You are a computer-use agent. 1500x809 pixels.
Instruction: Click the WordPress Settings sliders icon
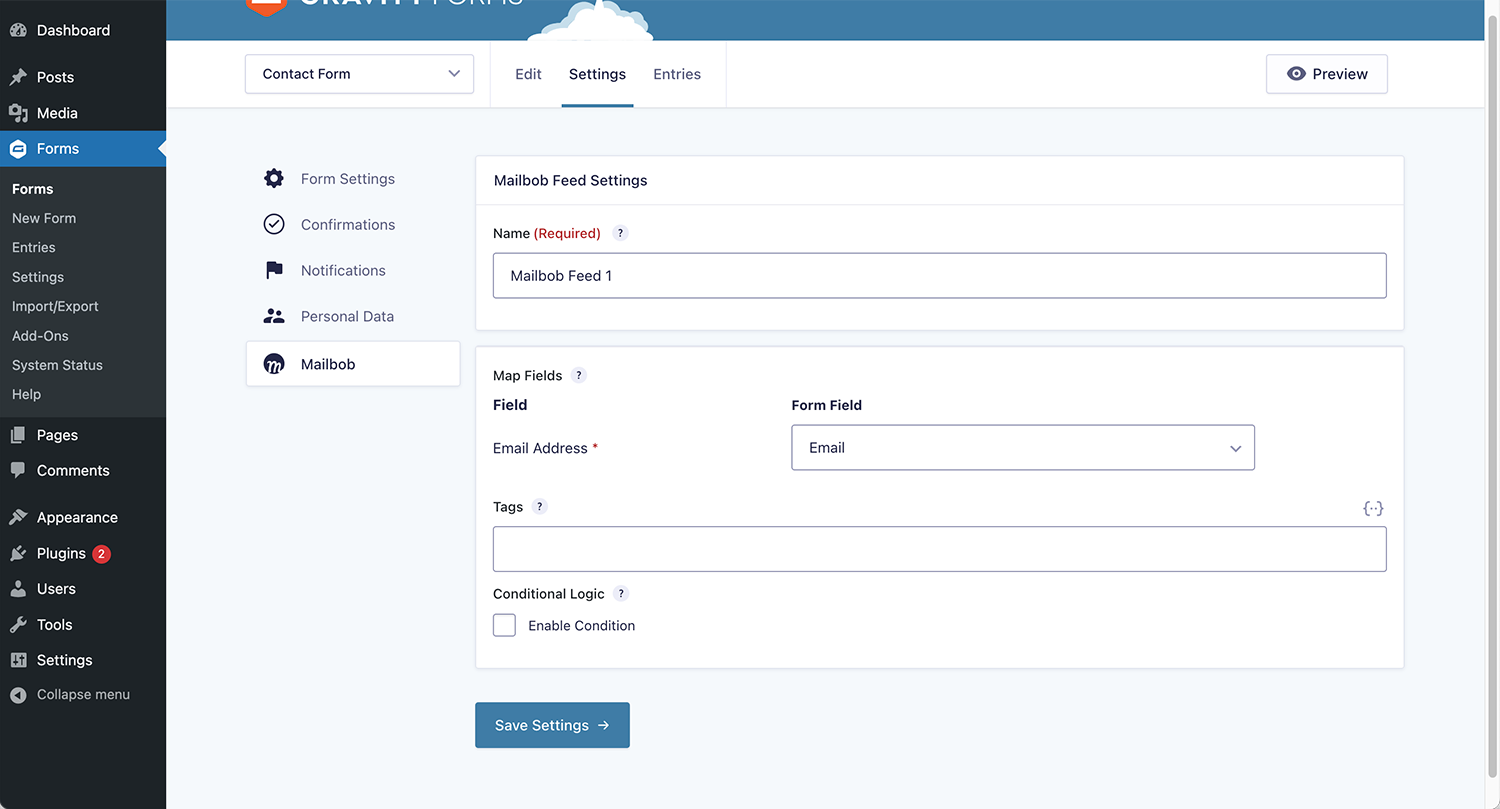point(18,660)
